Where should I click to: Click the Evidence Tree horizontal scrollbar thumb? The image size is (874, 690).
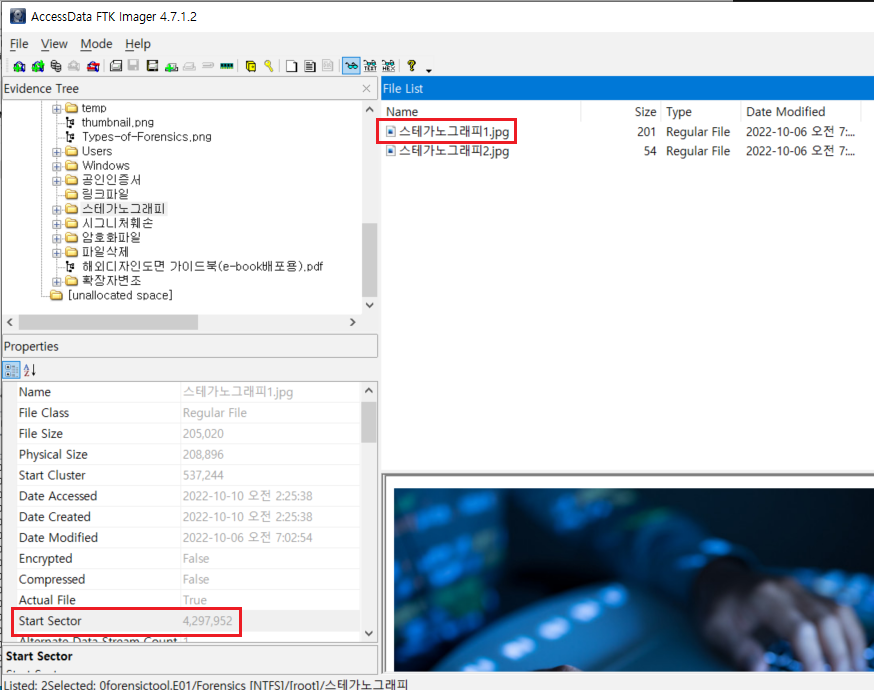tap(108, 322)
